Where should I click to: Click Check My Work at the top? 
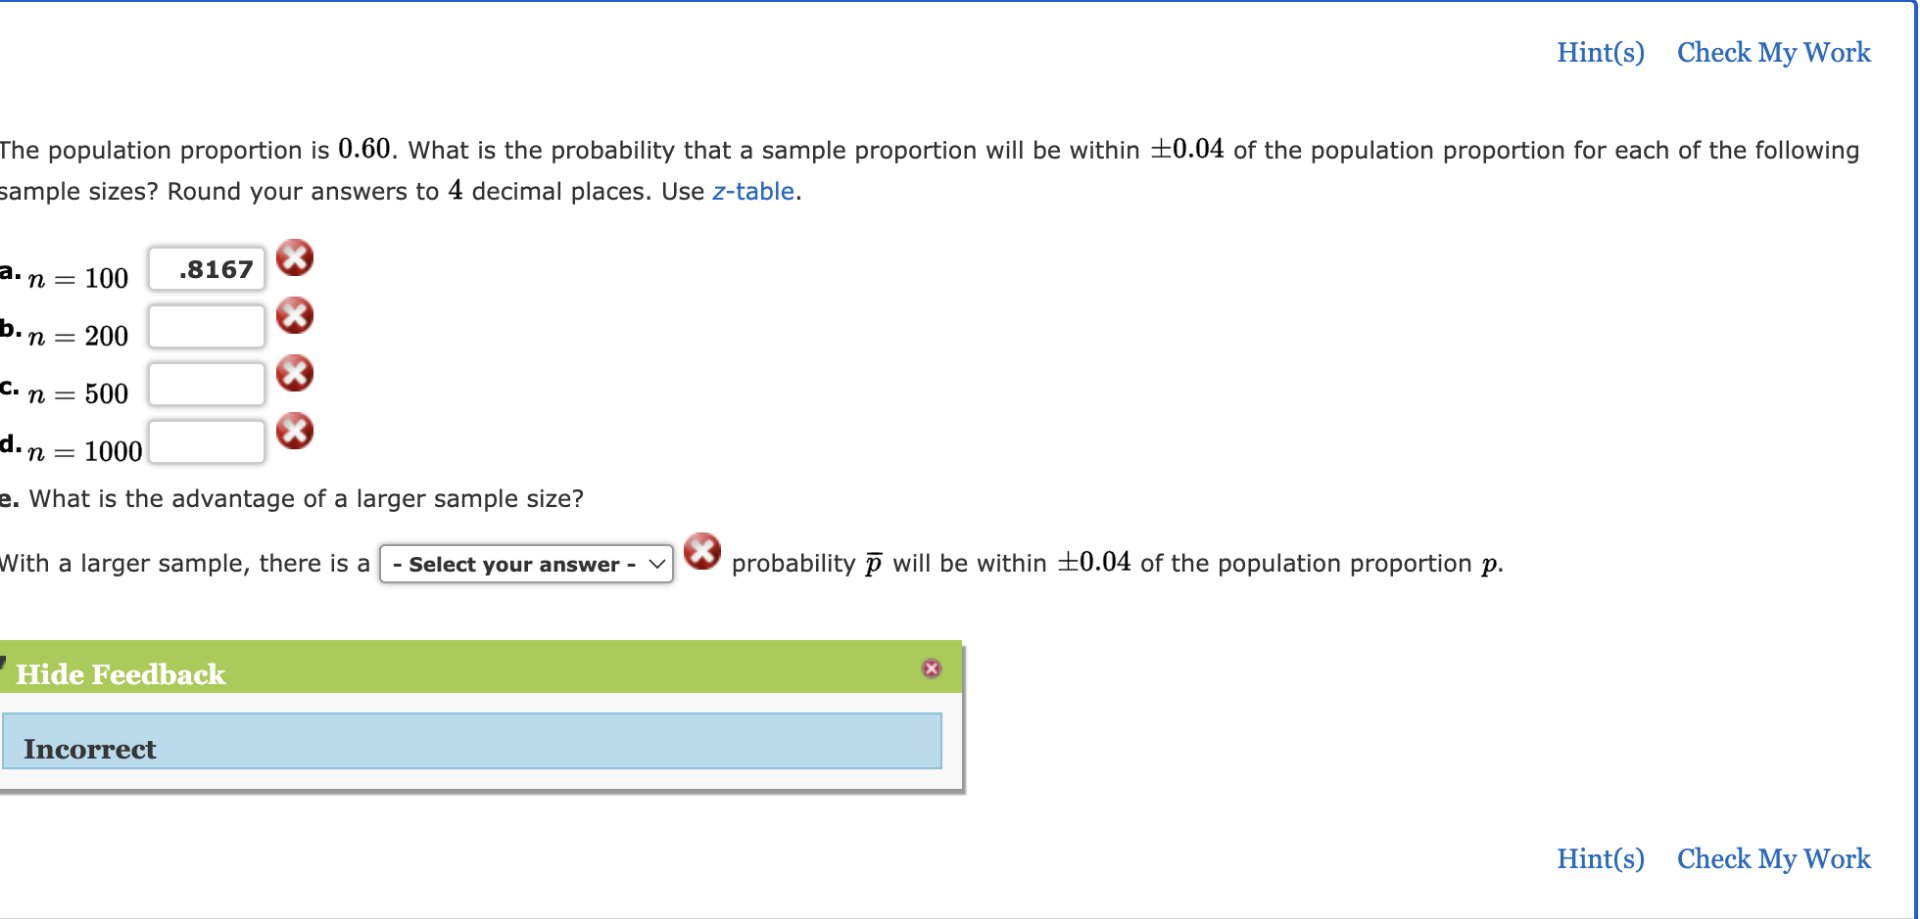tap(1773, 52)
